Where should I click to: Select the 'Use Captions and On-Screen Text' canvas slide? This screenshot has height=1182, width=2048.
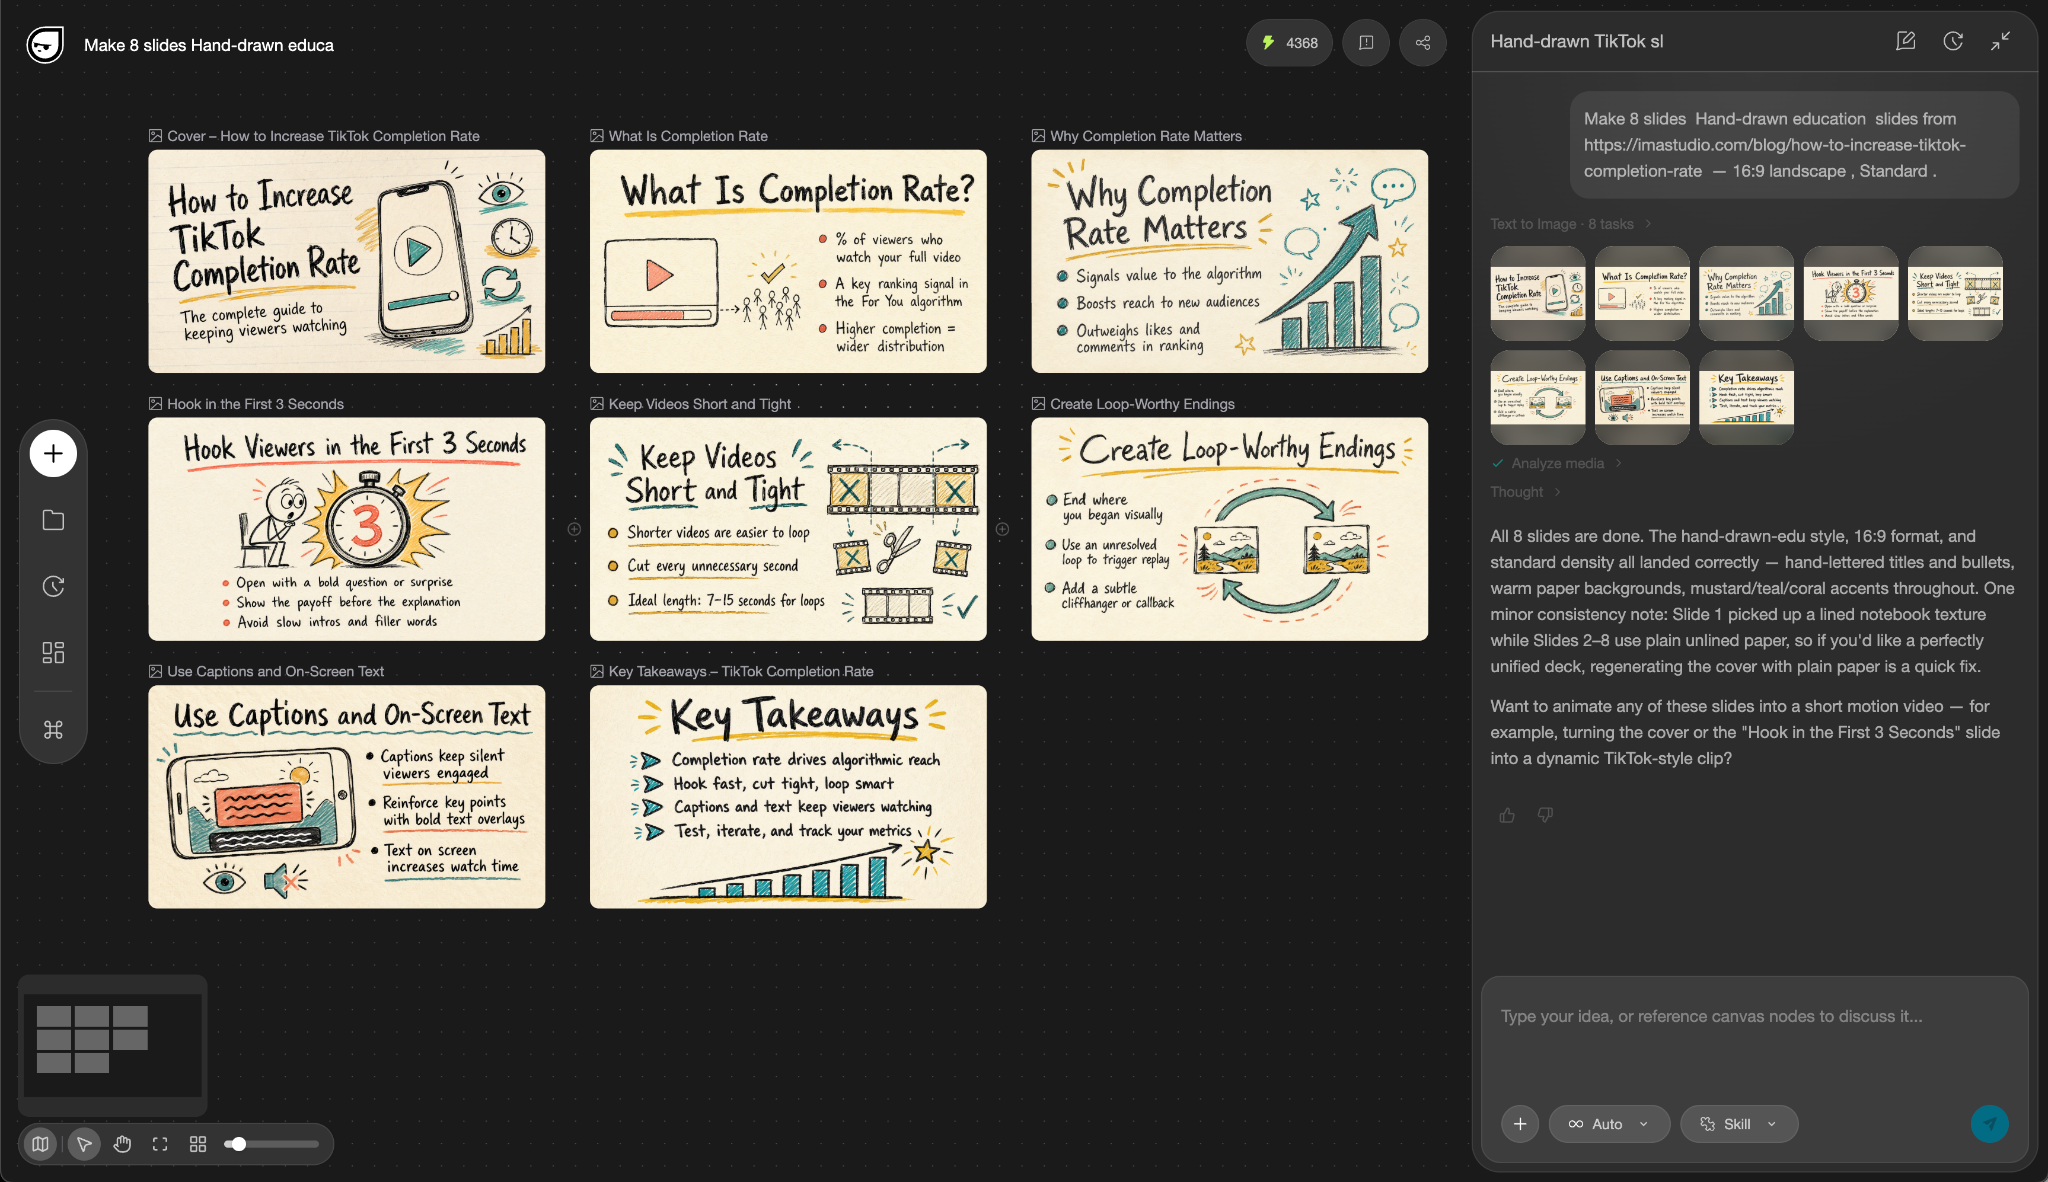(x=347, y=797)
